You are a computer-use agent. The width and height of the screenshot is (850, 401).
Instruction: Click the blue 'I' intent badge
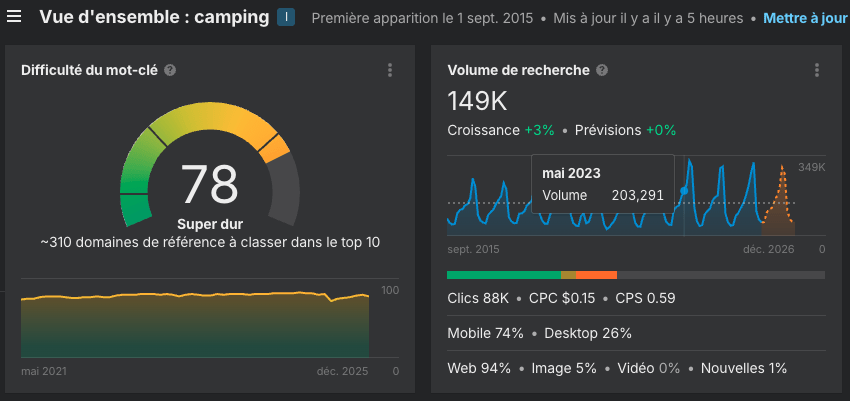(x=285, y=18)
